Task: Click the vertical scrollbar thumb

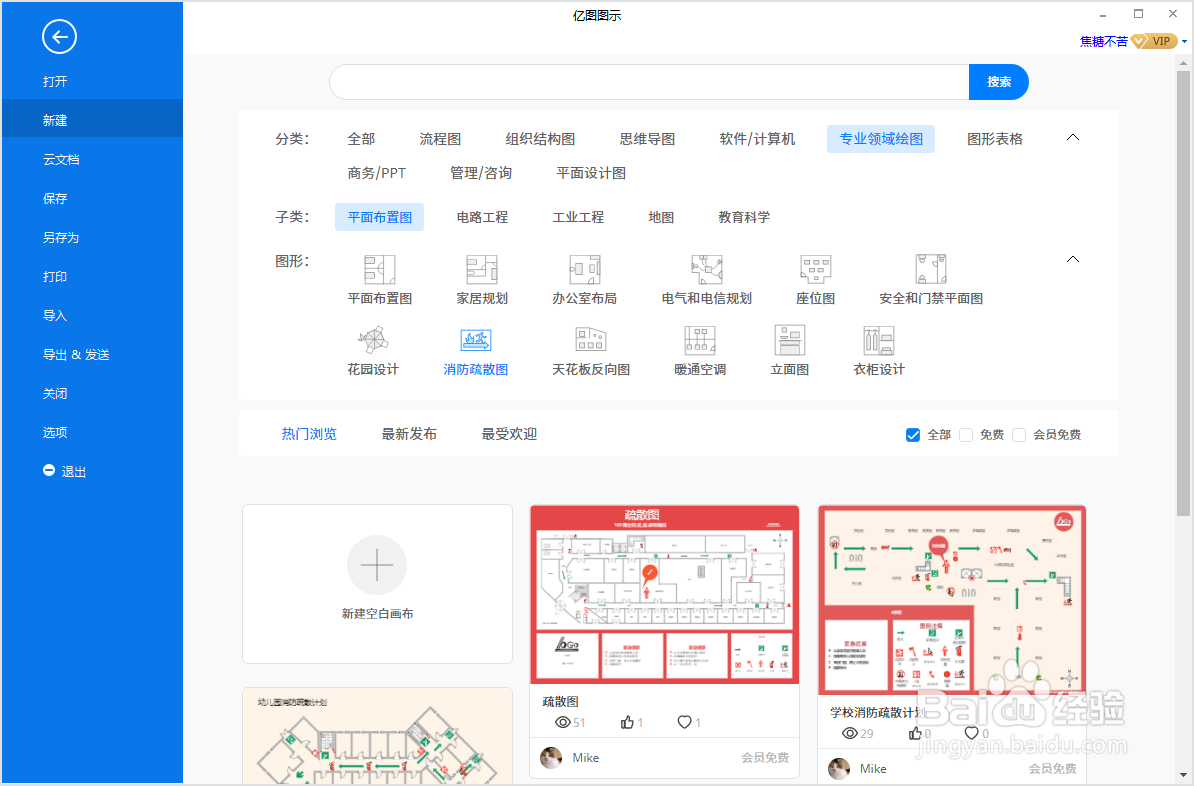Action: point(1183,293)
